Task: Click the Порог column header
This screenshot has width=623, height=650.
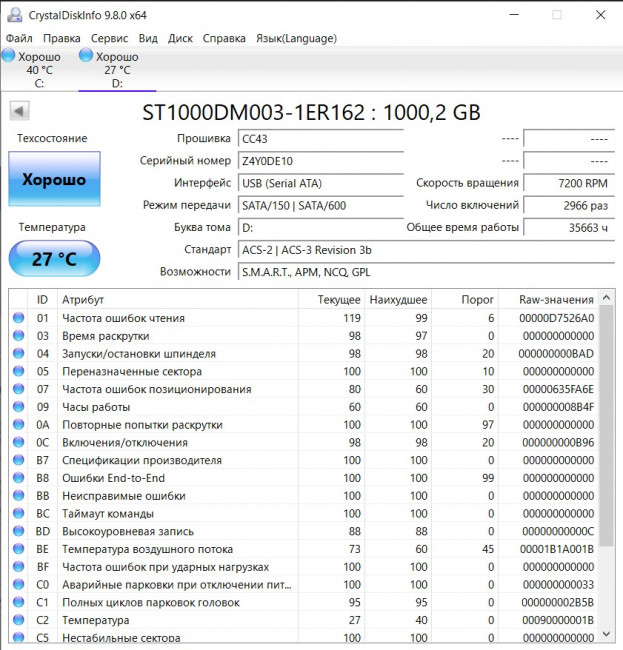Action: (x=465, y=299)
